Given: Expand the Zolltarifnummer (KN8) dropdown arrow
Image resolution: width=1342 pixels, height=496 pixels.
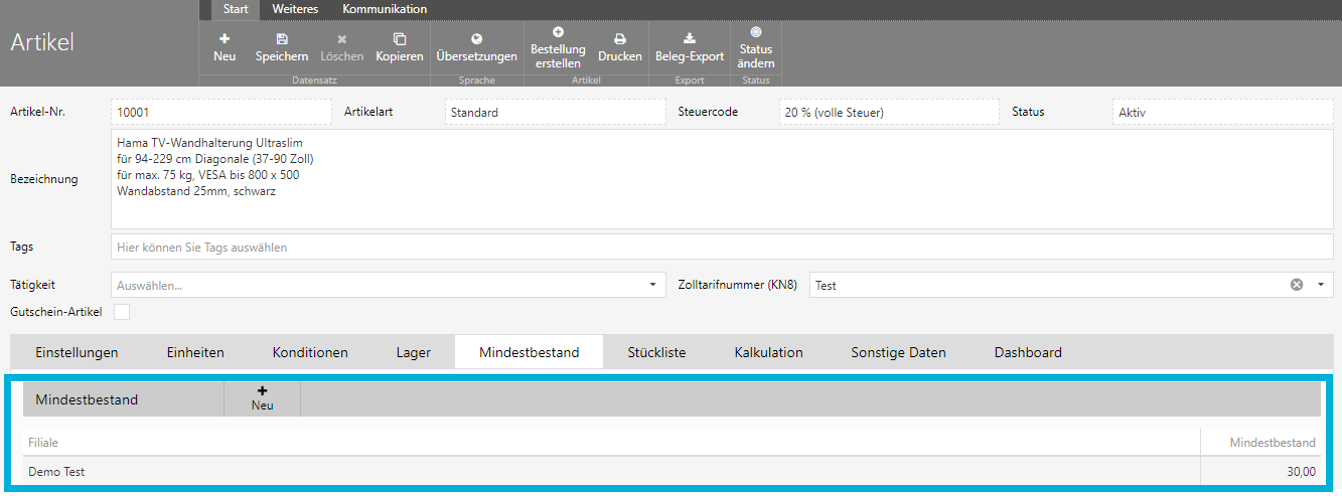Looking at the screenshot, I should [1320, 285].
